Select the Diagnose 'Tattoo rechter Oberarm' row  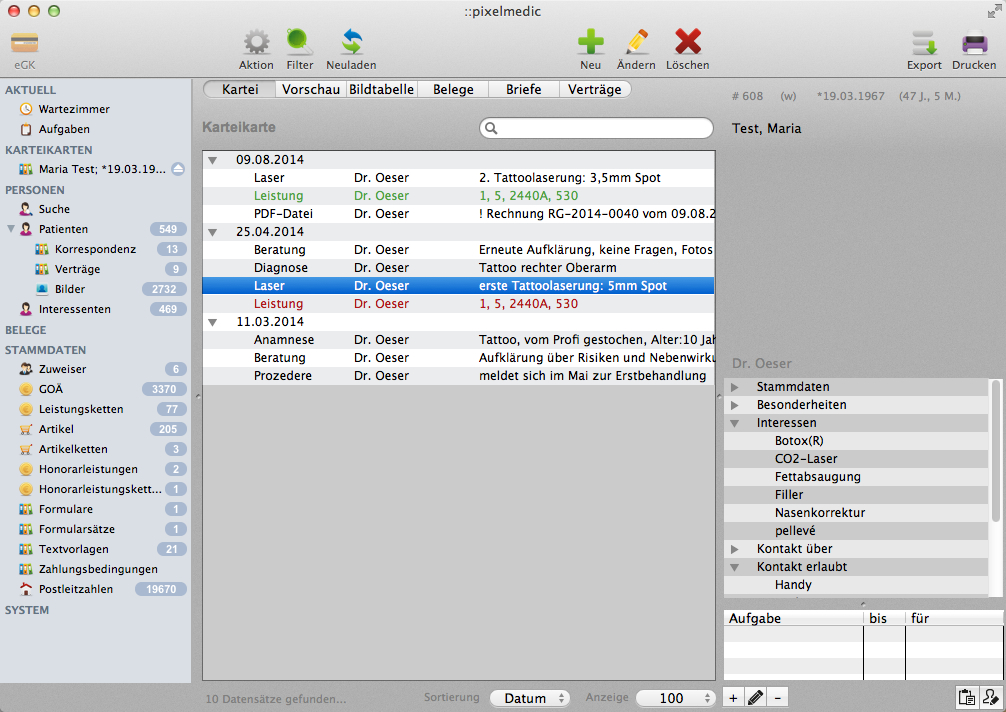(x=458, y=267)
